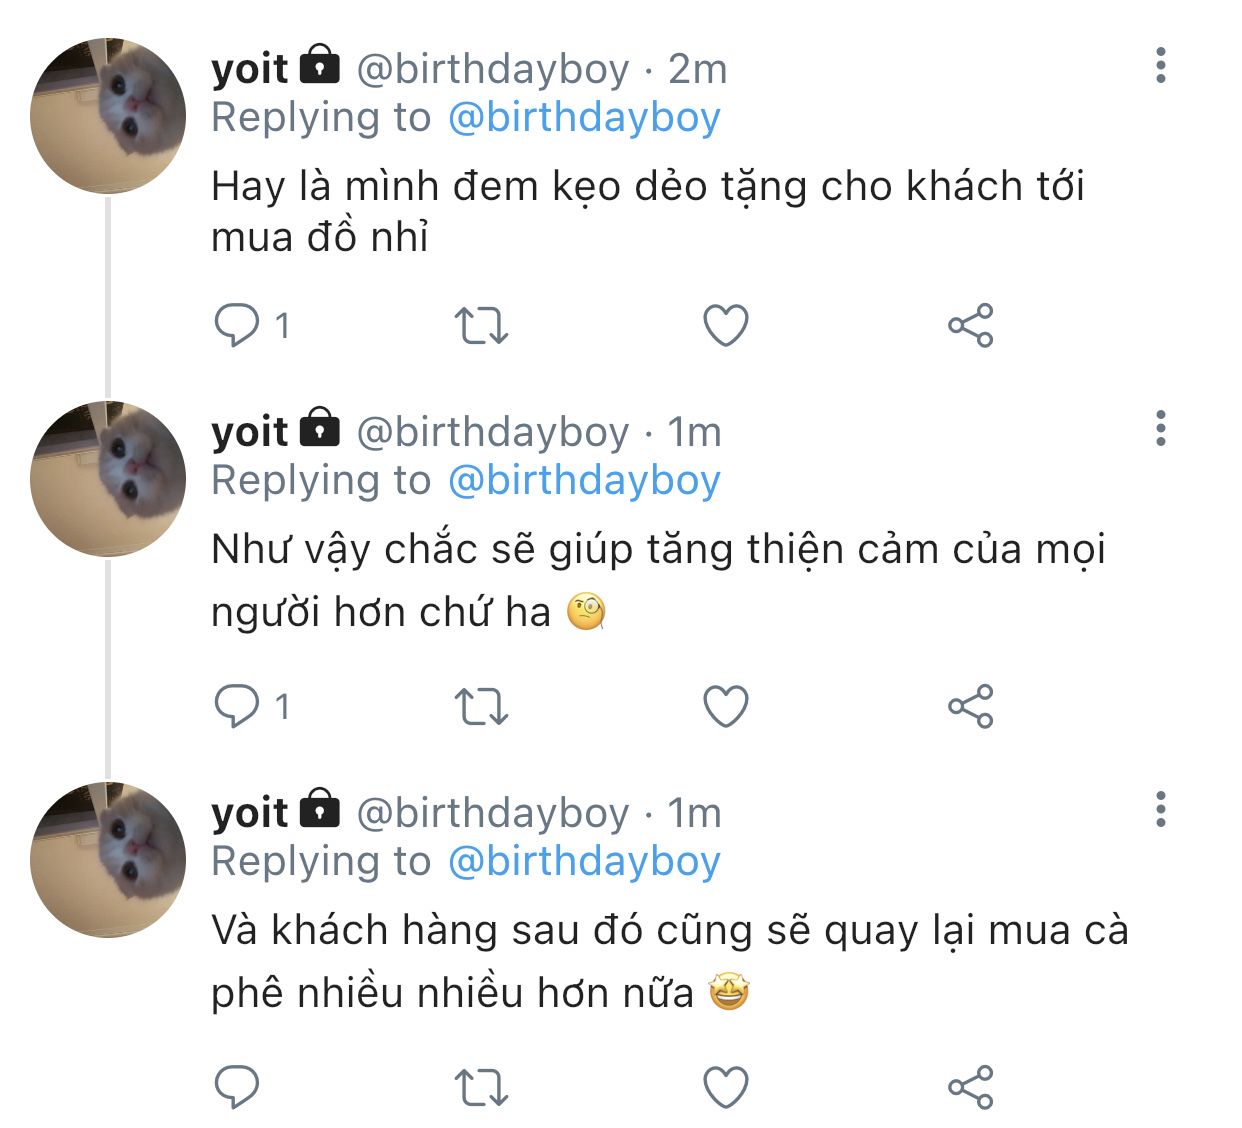
Task: Open @birthdayboy link in first tweet's reply line
Action: tap(584, 118)
